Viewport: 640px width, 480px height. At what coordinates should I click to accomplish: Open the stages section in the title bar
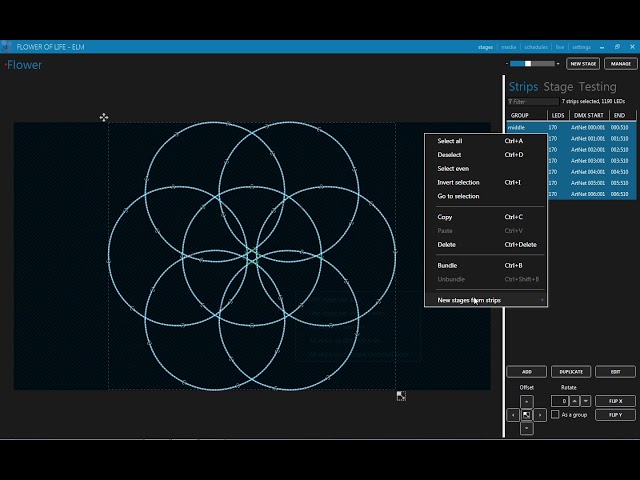point(485,47)
